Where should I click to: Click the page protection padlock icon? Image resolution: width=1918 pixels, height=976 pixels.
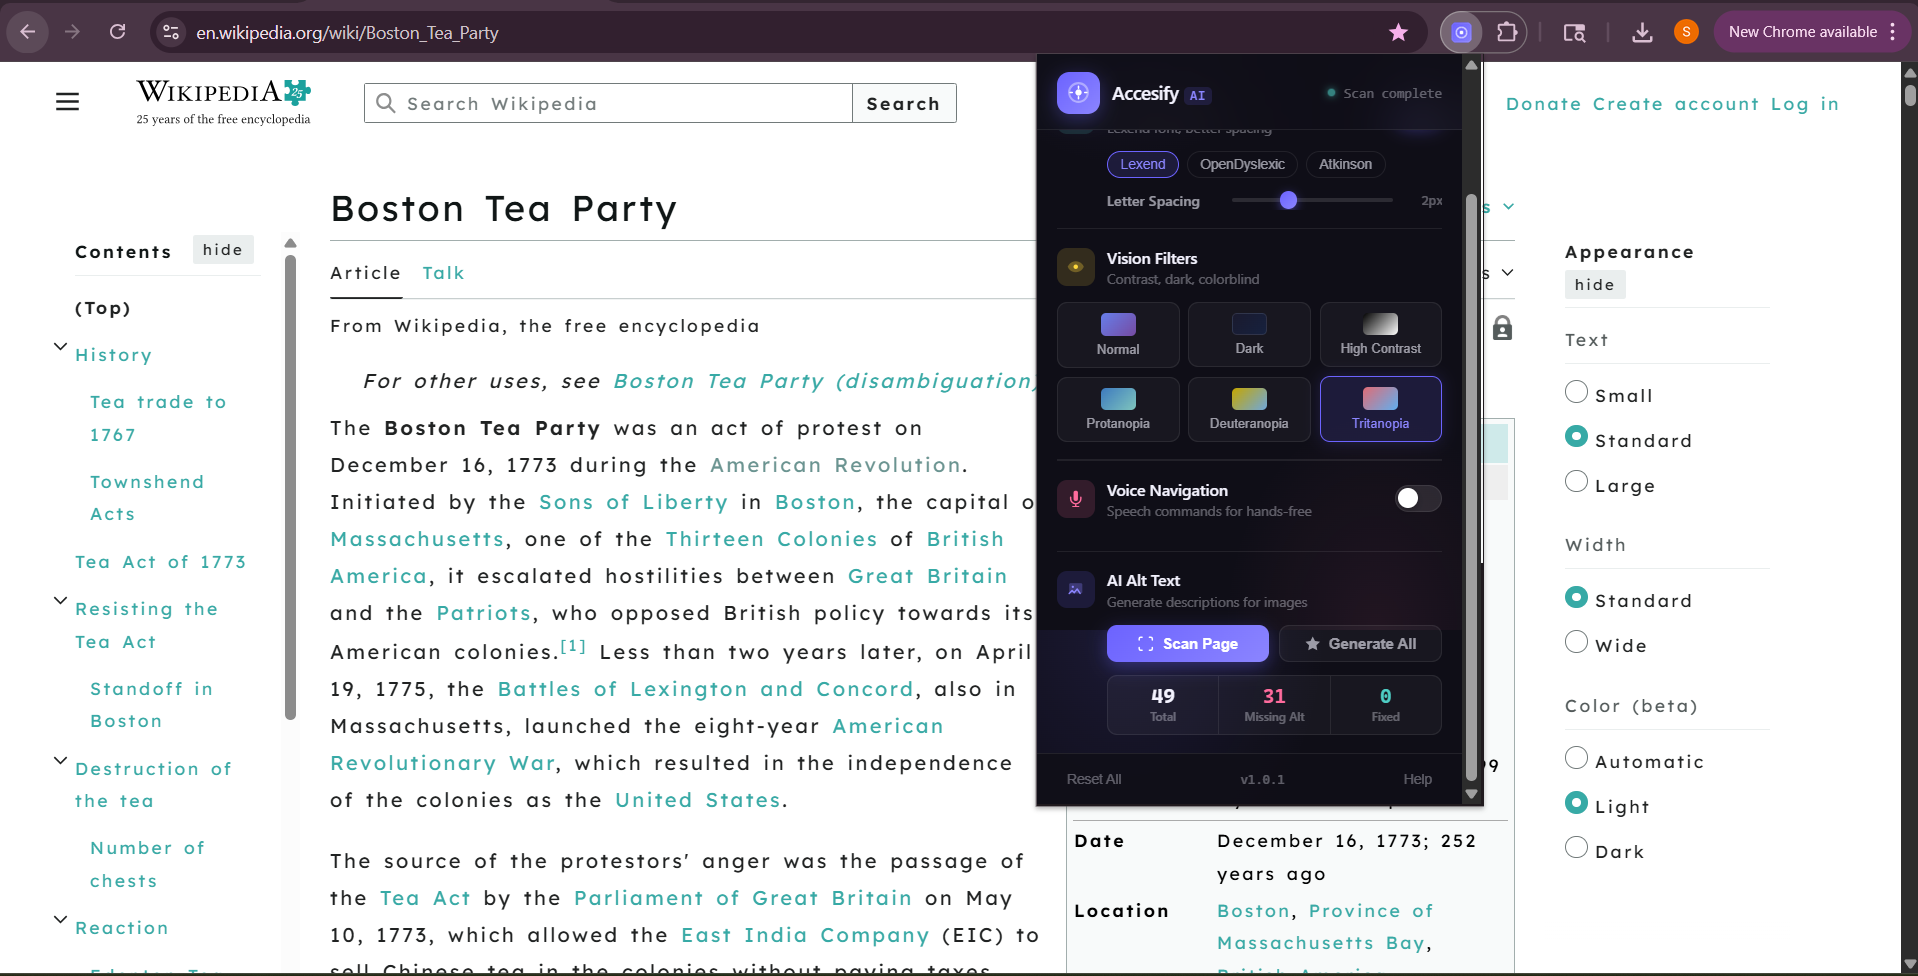pos(1502,328)
